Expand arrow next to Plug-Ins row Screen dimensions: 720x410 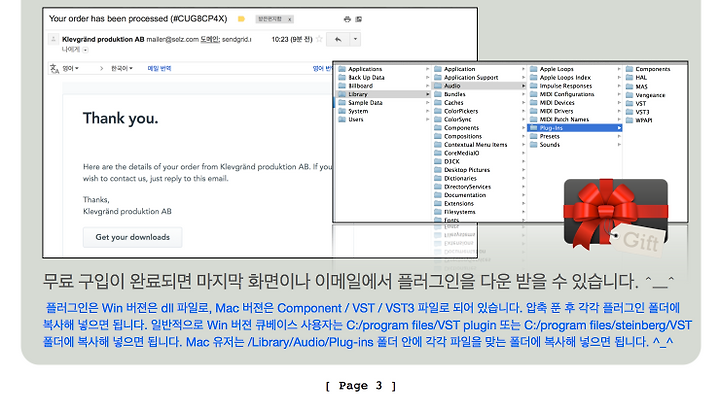(x=619, y=128)
